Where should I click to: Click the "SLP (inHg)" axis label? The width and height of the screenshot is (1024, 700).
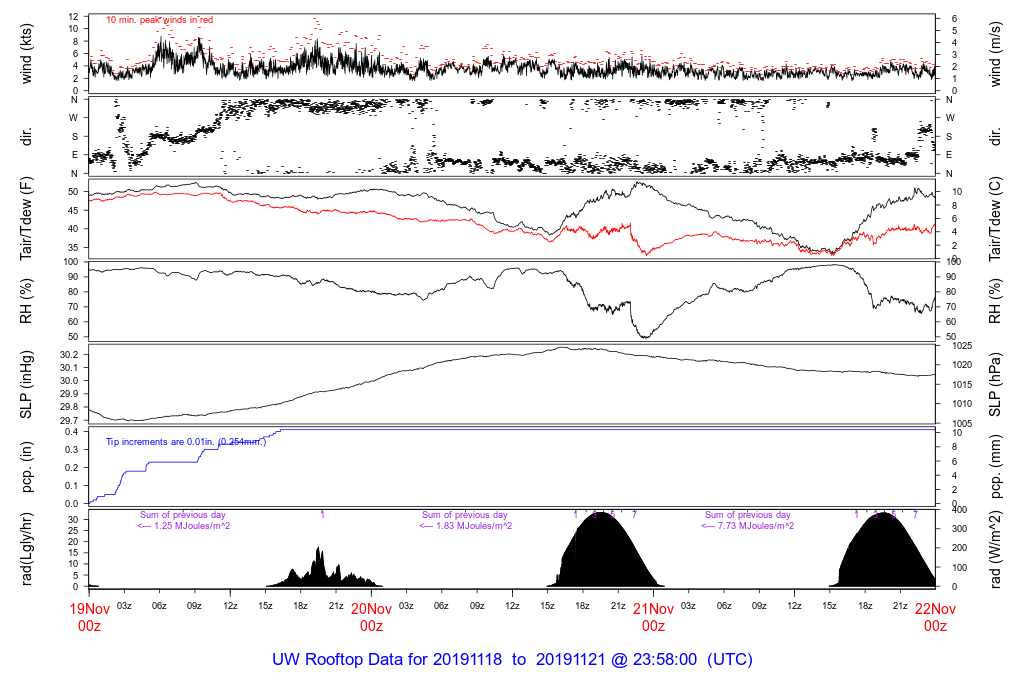click(x=26, y=385)
